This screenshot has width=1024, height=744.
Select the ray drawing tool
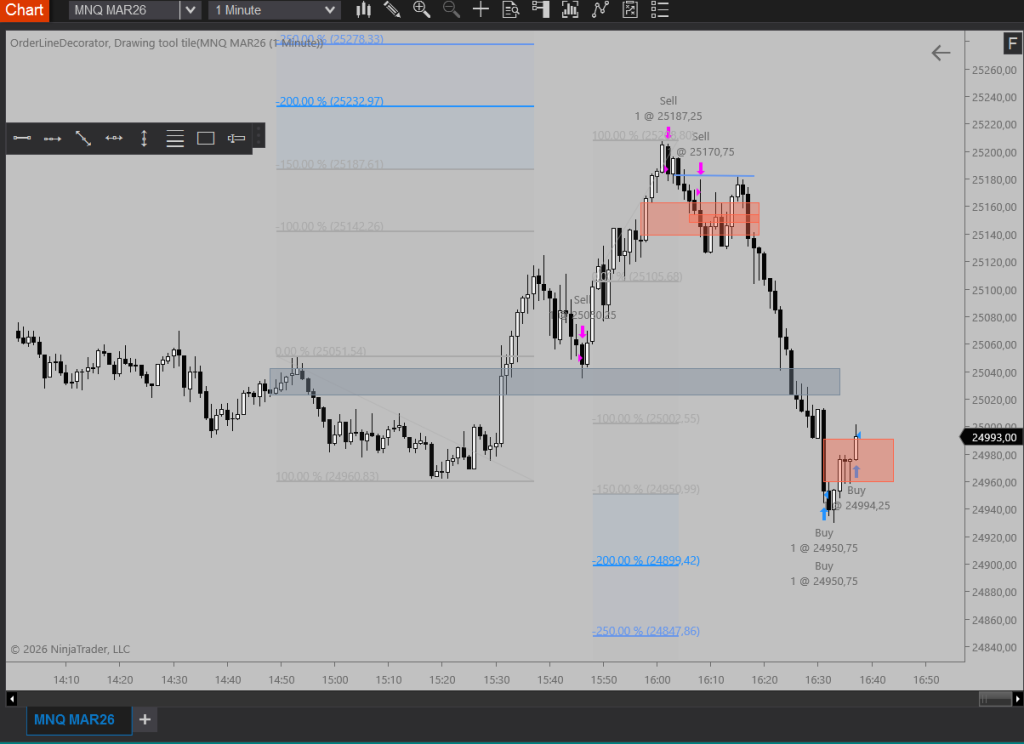click(x=53, y=139)
